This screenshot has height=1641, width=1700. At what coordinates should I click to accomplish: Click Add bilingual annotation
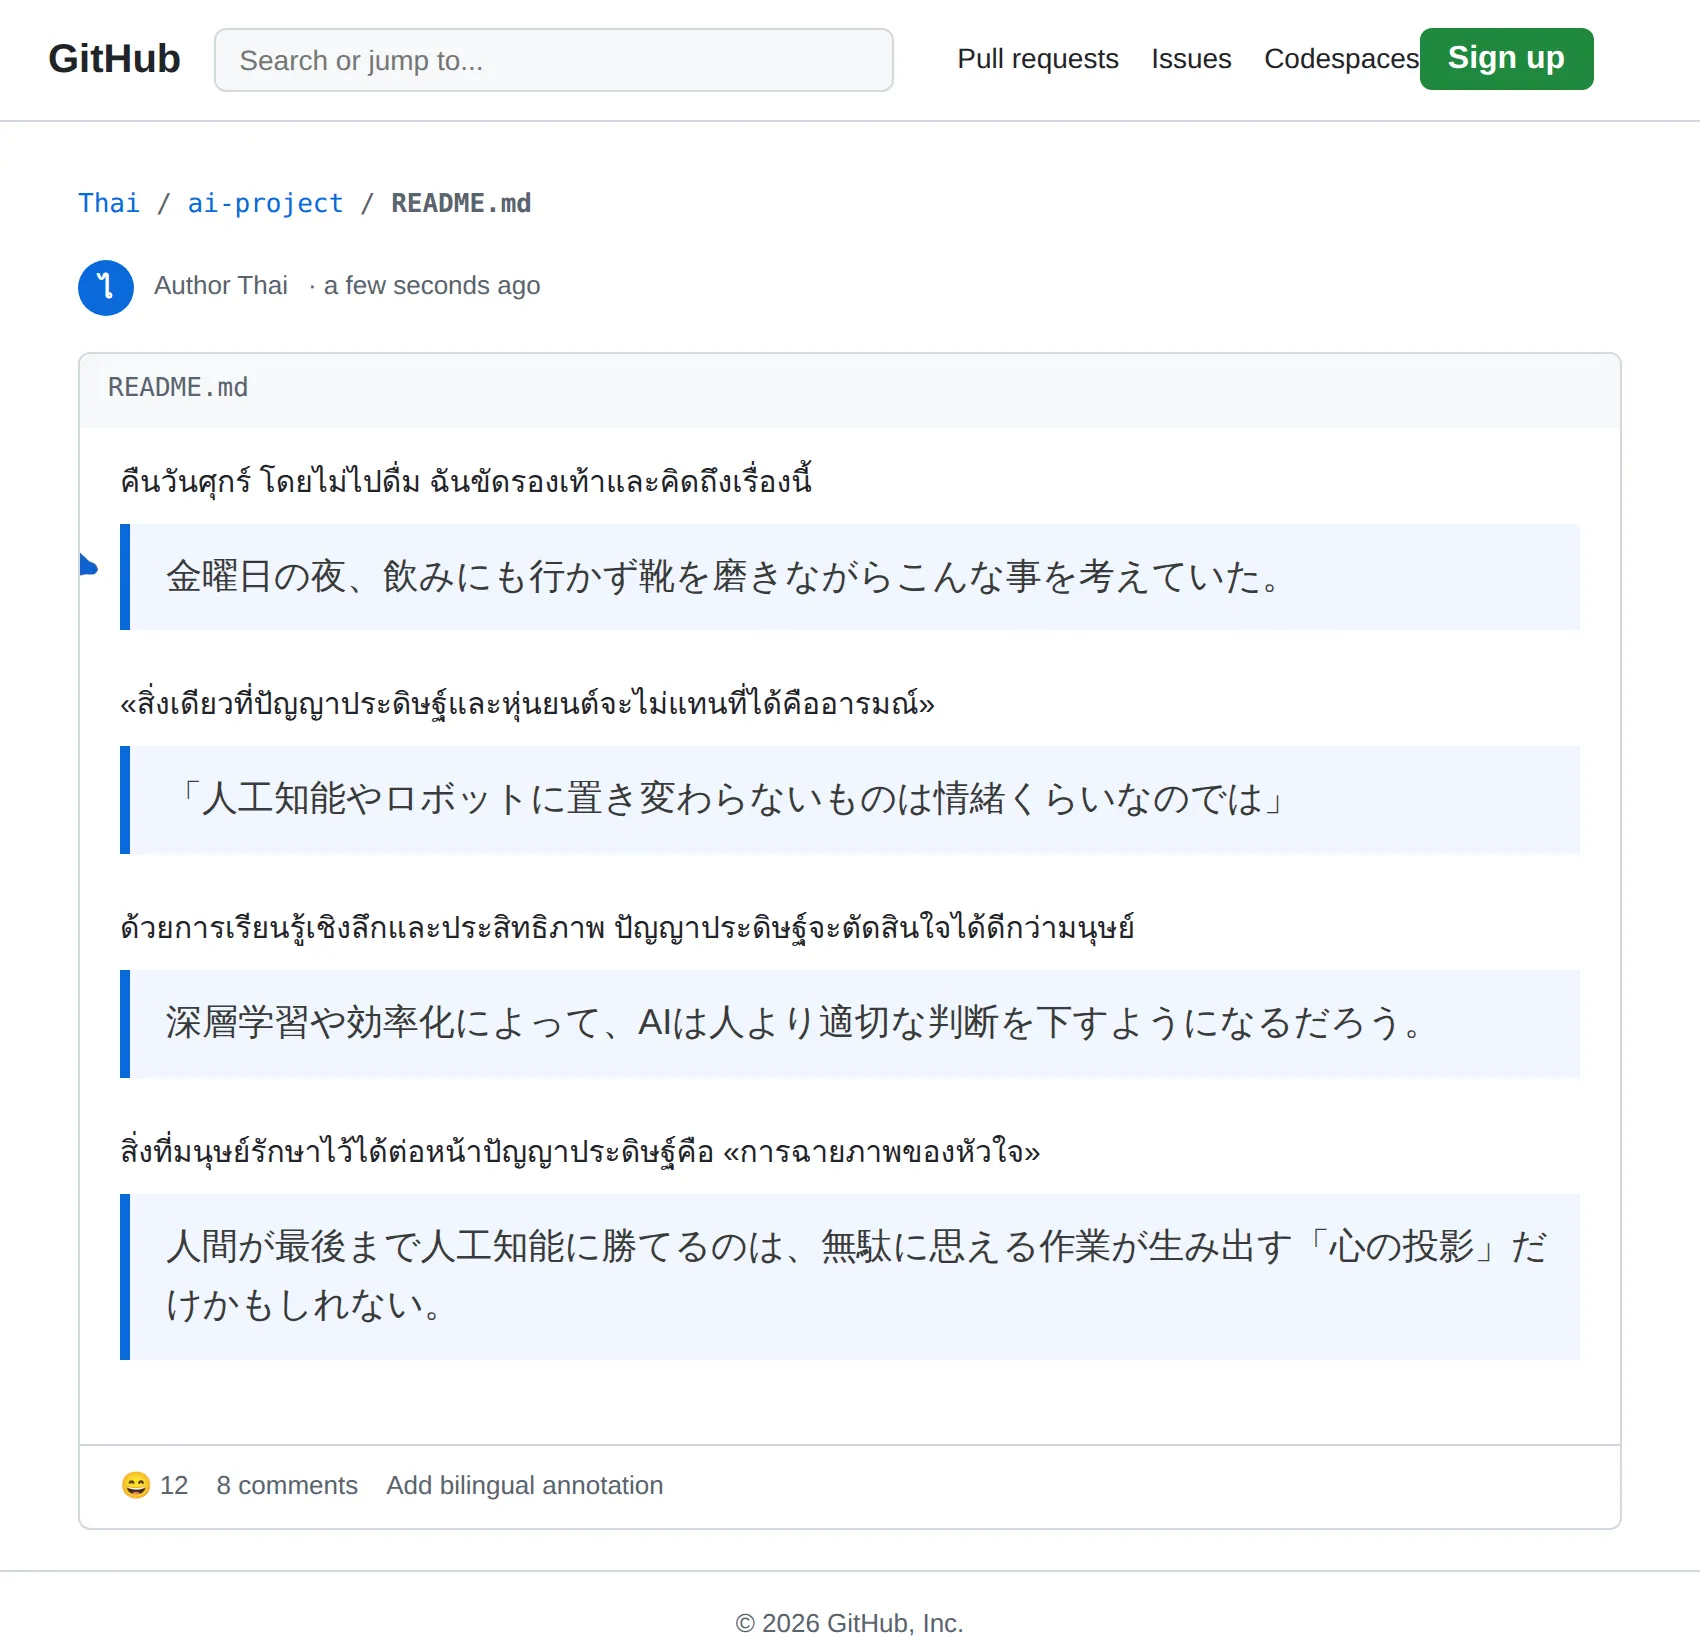[x=525, y=1486]
